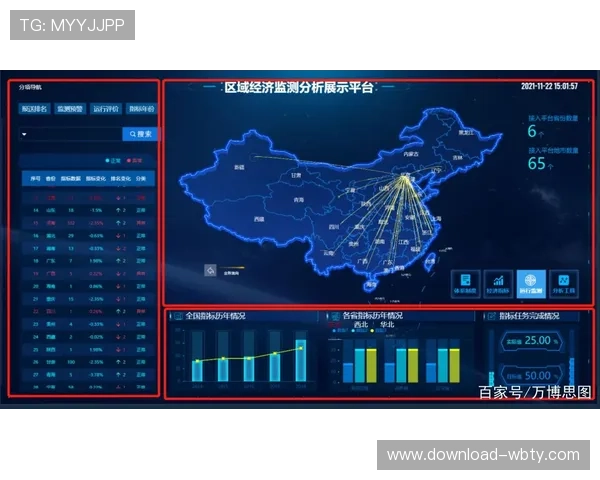Select the red region tab before 西北
Screen dimensions: 600x480
tap(335, 325)
